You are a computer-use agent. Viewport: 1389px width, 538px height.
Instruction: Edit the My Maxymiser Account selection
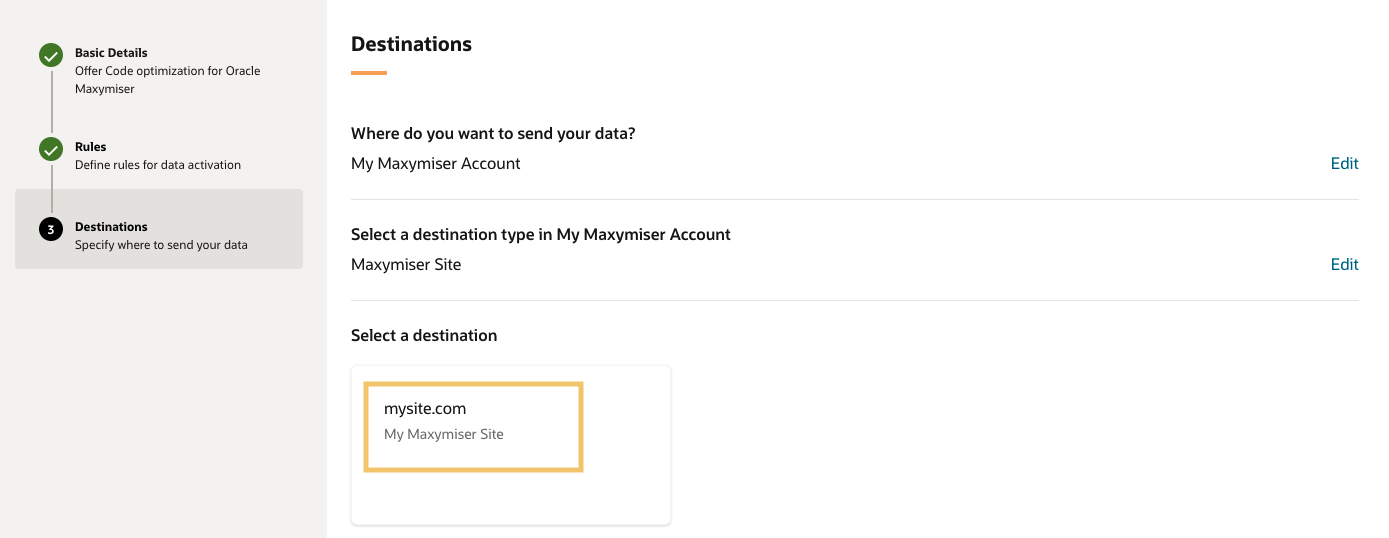(x=1344, y=164)
